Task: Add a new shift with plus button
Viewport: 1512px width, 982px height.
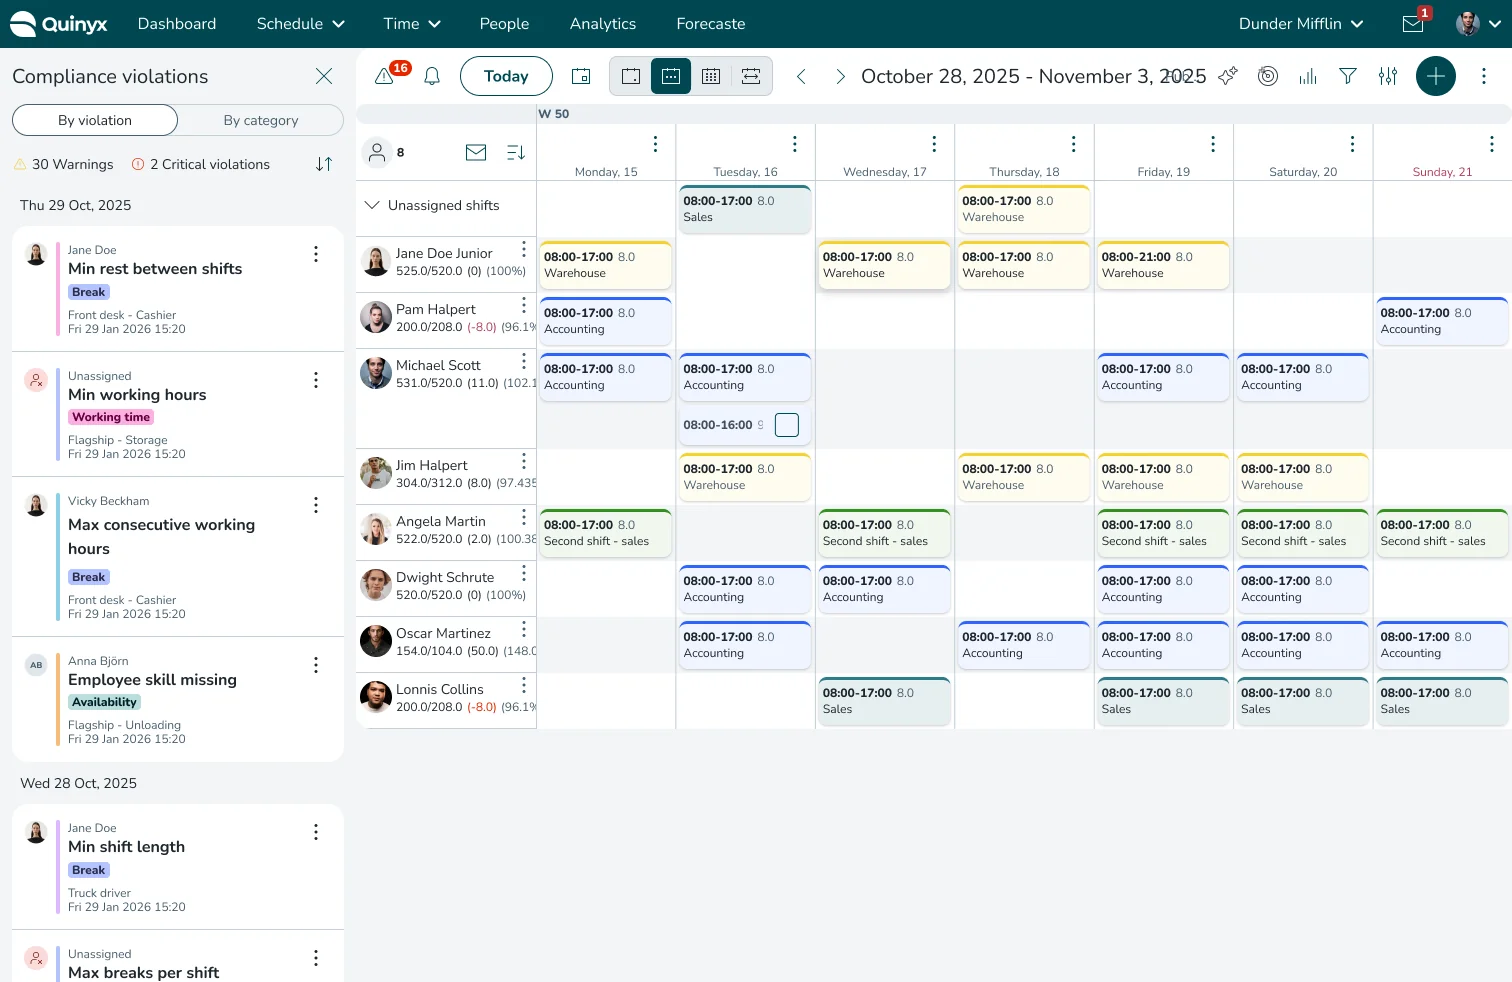Action: pyautogui.click(x=1436, y=76)
